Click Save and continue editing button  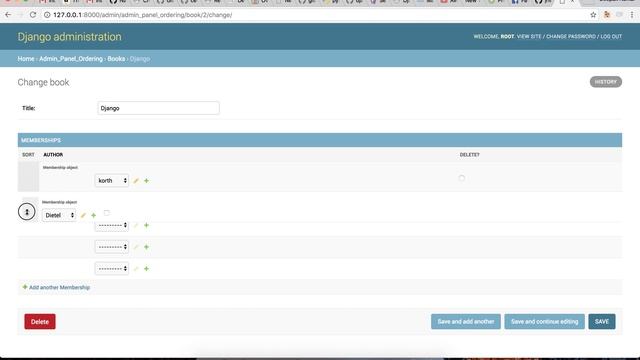pos(544,322)
